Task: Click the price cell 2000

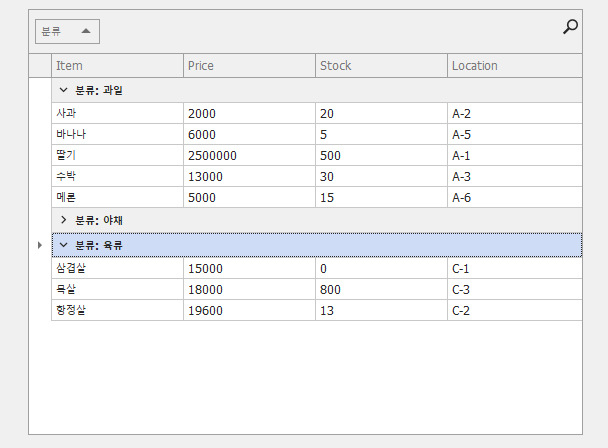Action: tap(249, 113)
